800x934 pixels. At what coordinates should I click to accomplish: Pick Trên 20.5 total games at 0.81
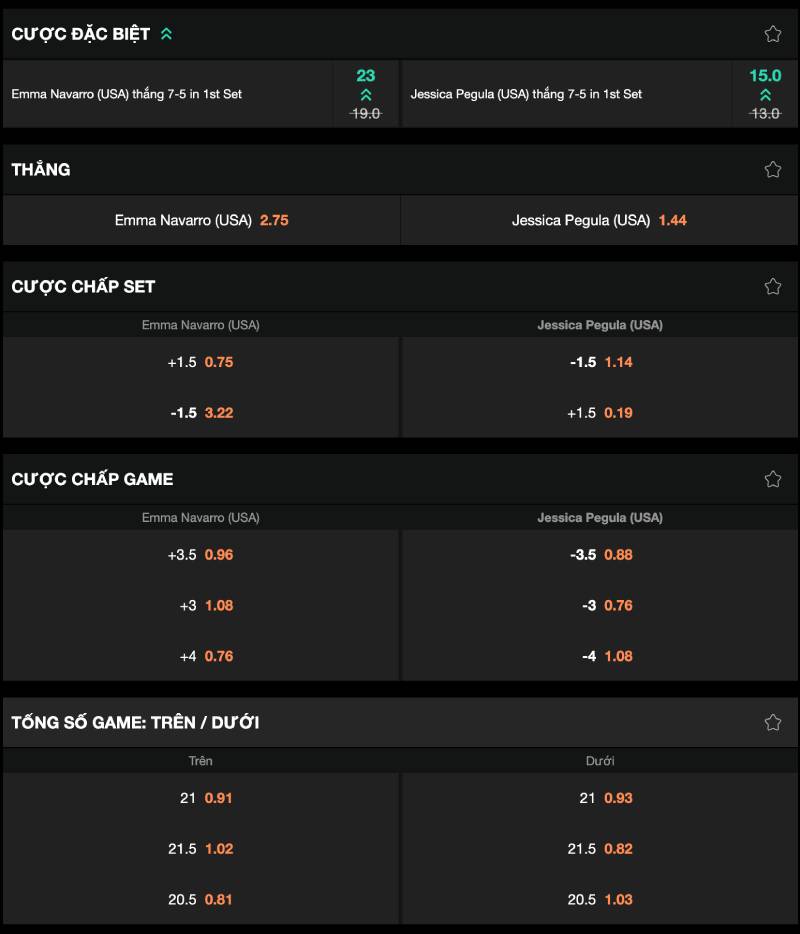pyautogui.click(x=201, y=900)
